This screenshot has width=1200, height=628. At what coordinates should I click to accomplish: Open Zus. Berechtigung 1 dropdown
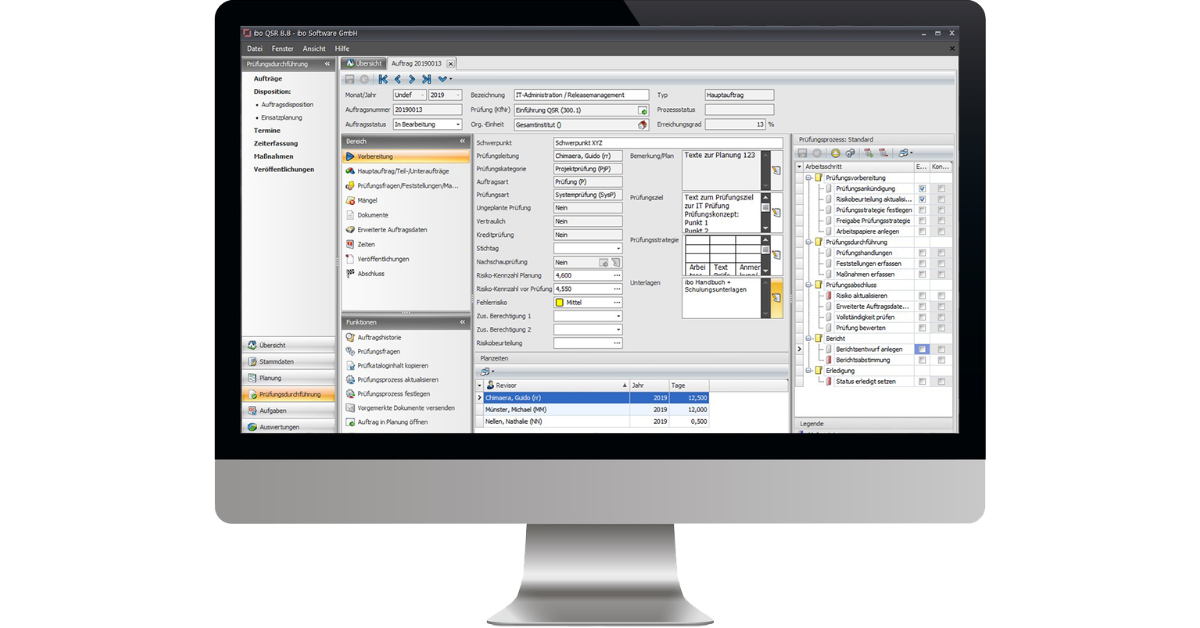tap(618, 316)
